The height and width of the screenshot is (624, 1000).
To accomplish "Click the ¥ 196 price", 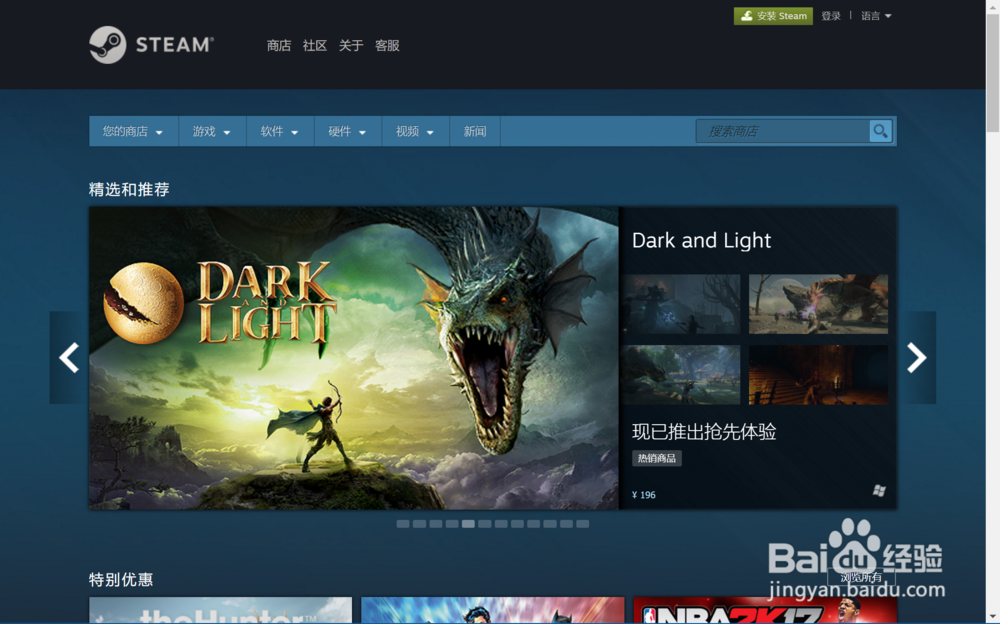I will [x=643, y=494].
